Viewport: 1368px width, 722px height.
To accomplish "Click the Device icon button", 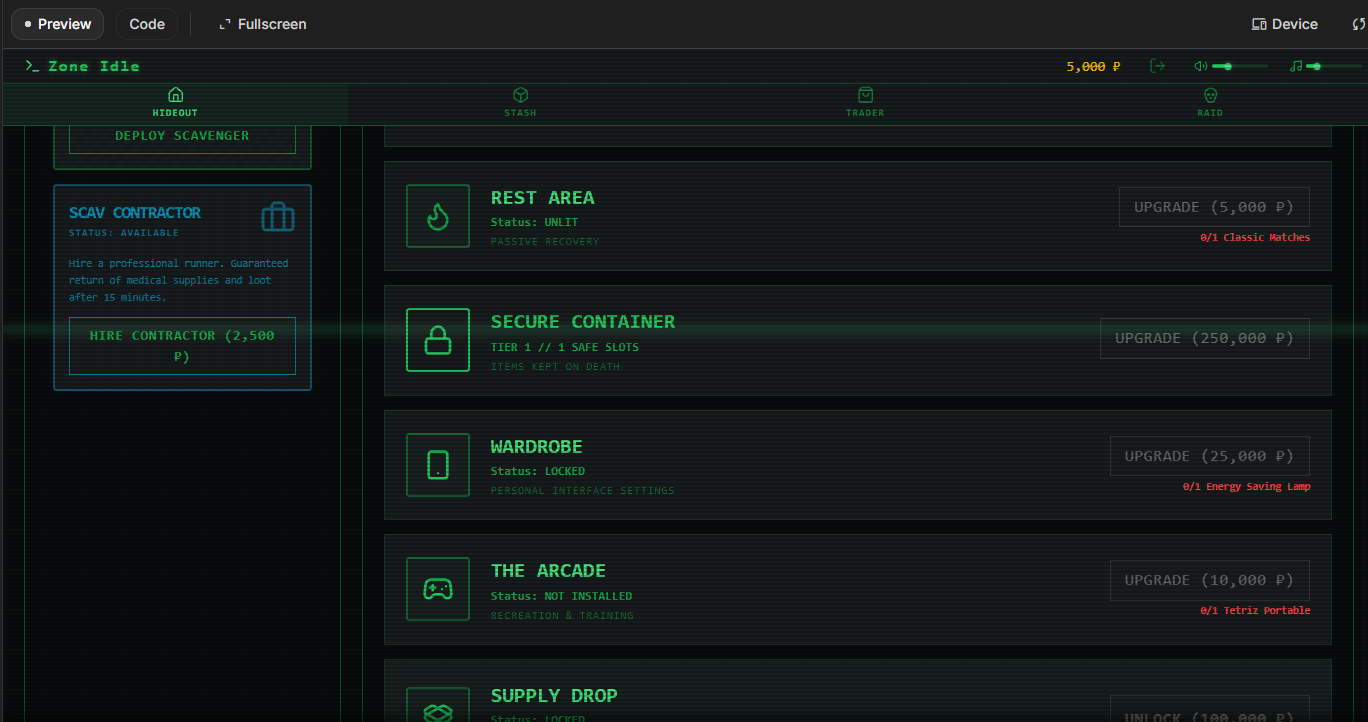I will [1285, 24].
